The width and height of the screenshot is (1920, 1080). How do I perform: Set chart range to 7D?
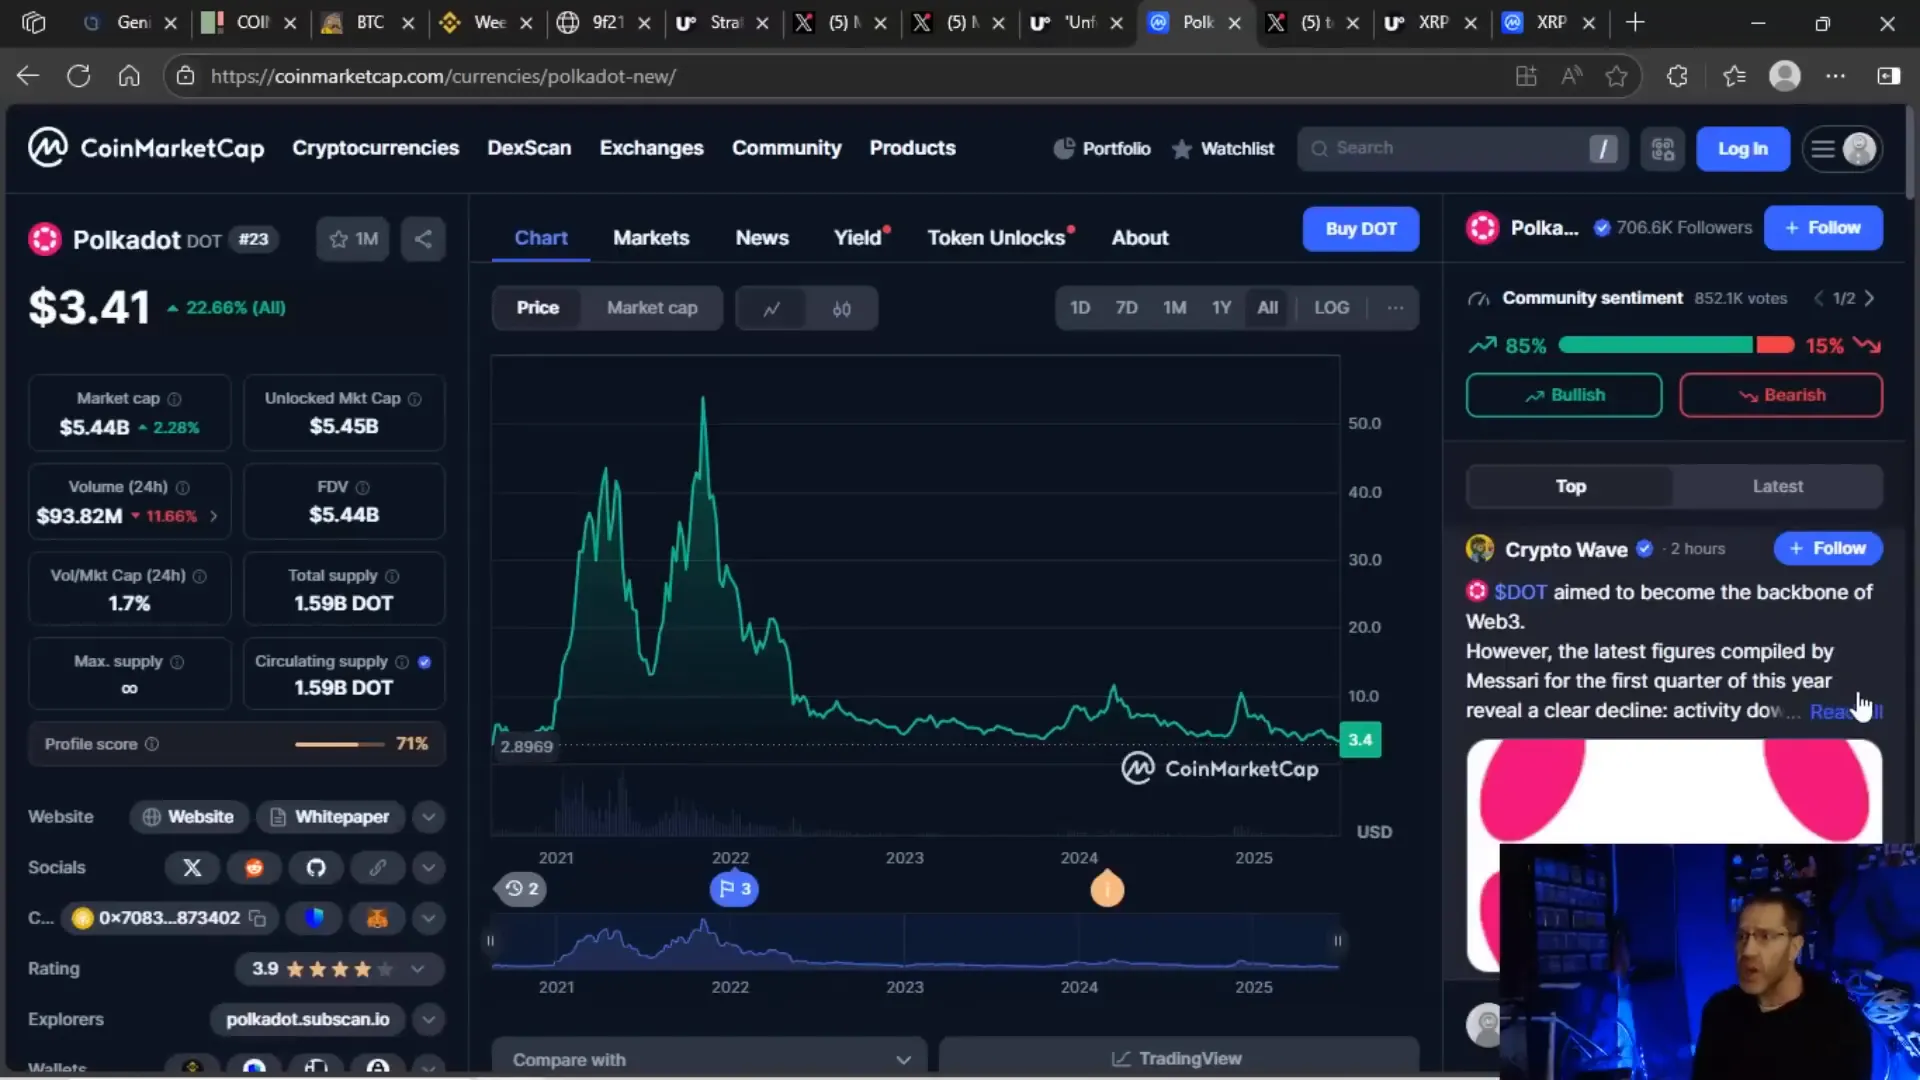pyautogui.click(x=1126, y=308)
